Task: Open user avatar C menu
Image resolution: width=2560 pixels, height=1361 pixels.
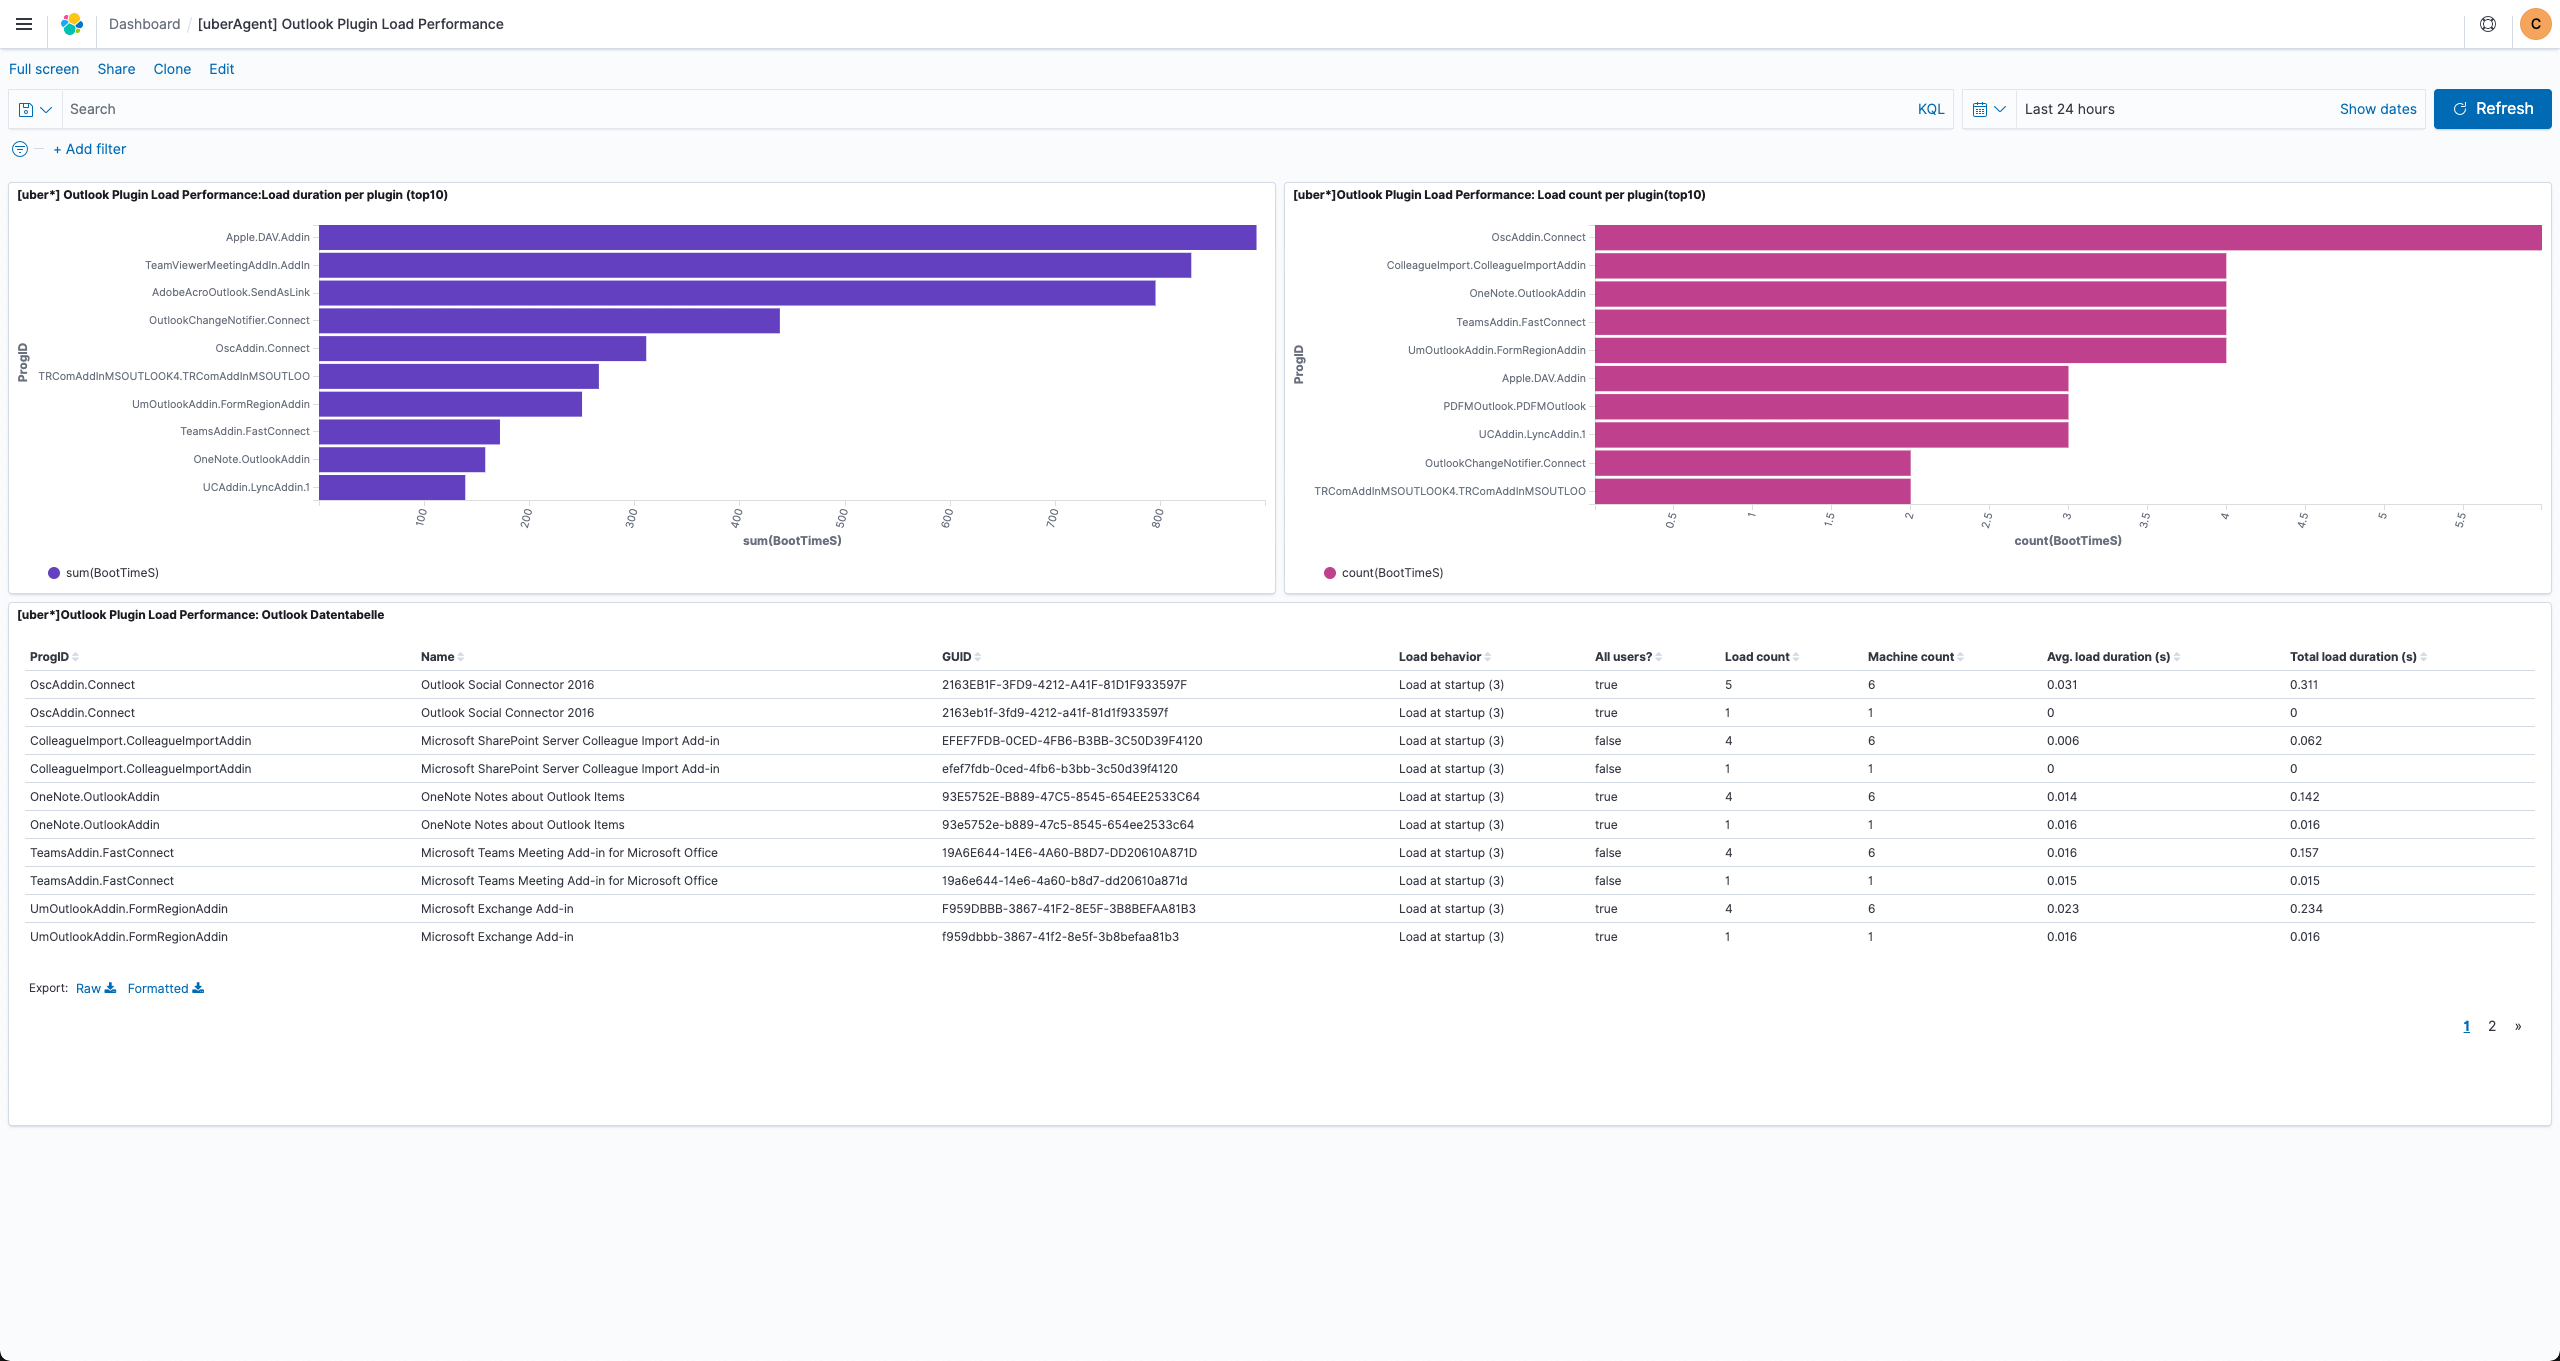Action: click(x=2535, y=24)
